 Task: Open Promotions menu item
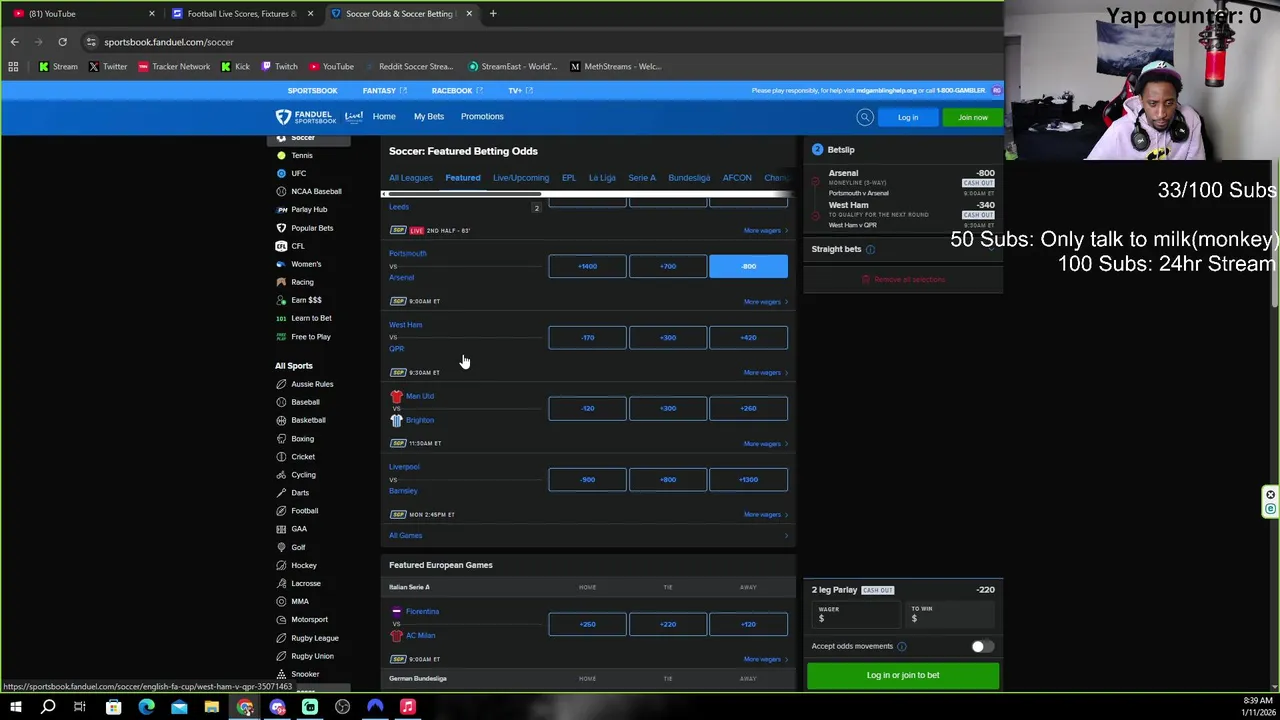coord(482,117)
